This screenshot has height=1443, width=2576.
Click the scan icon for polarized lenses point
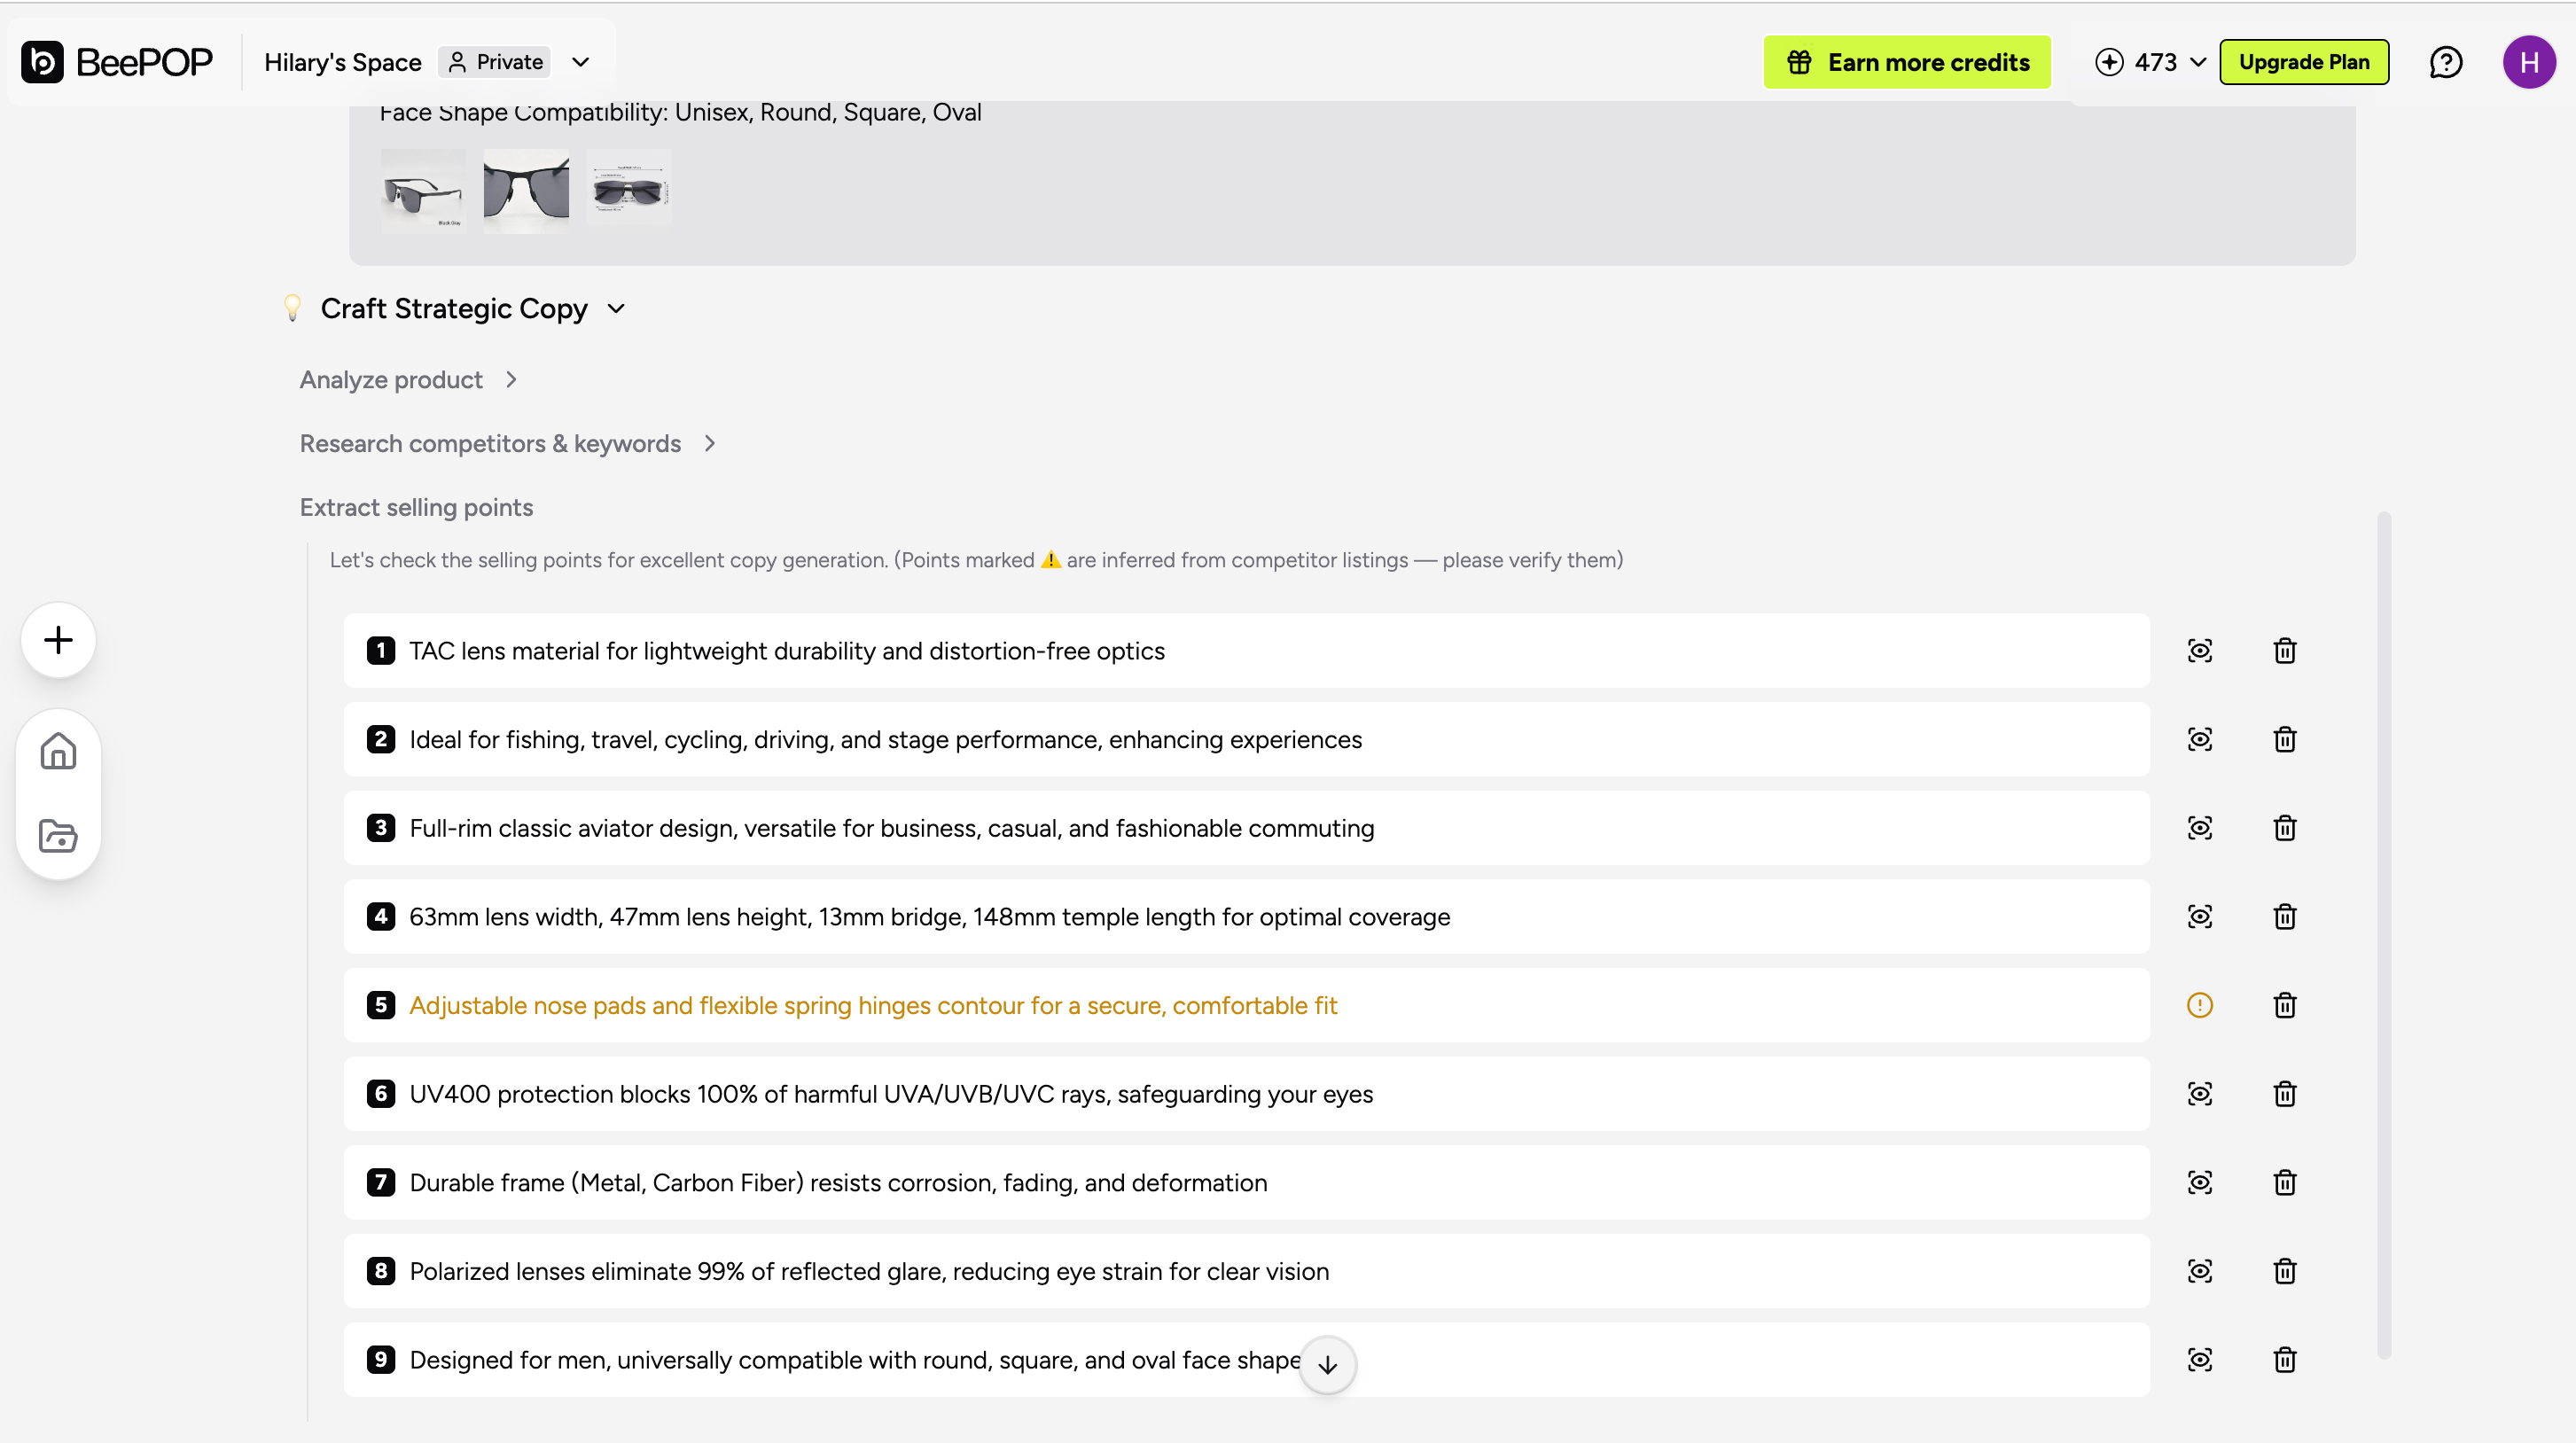pyautogui.click(x=2199, y=1271)
